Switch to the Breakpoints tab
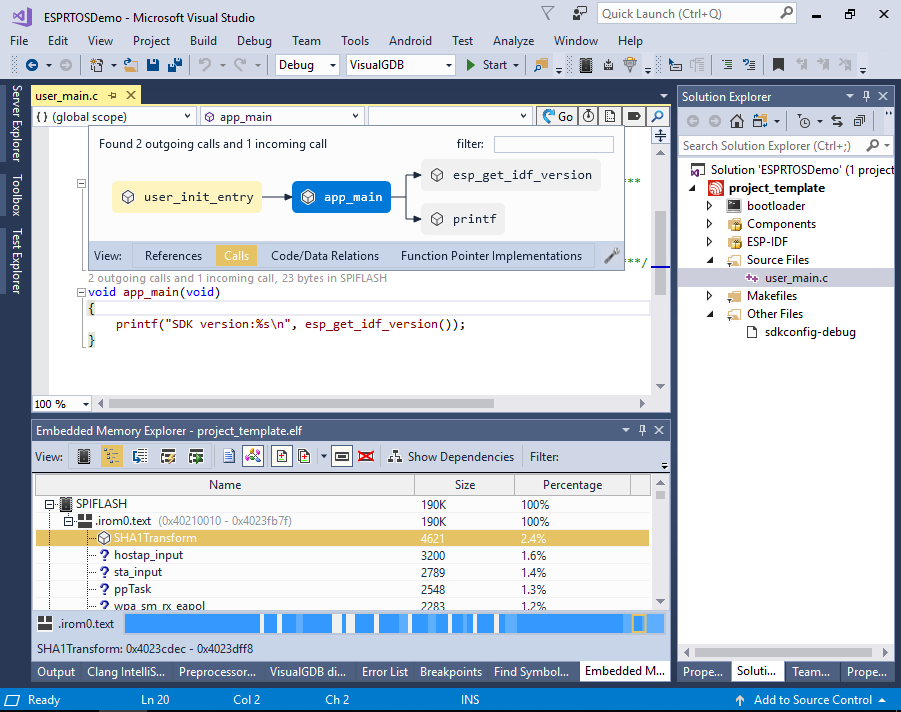This screenshot has height=712, width=901. click(x=451, y=672)
